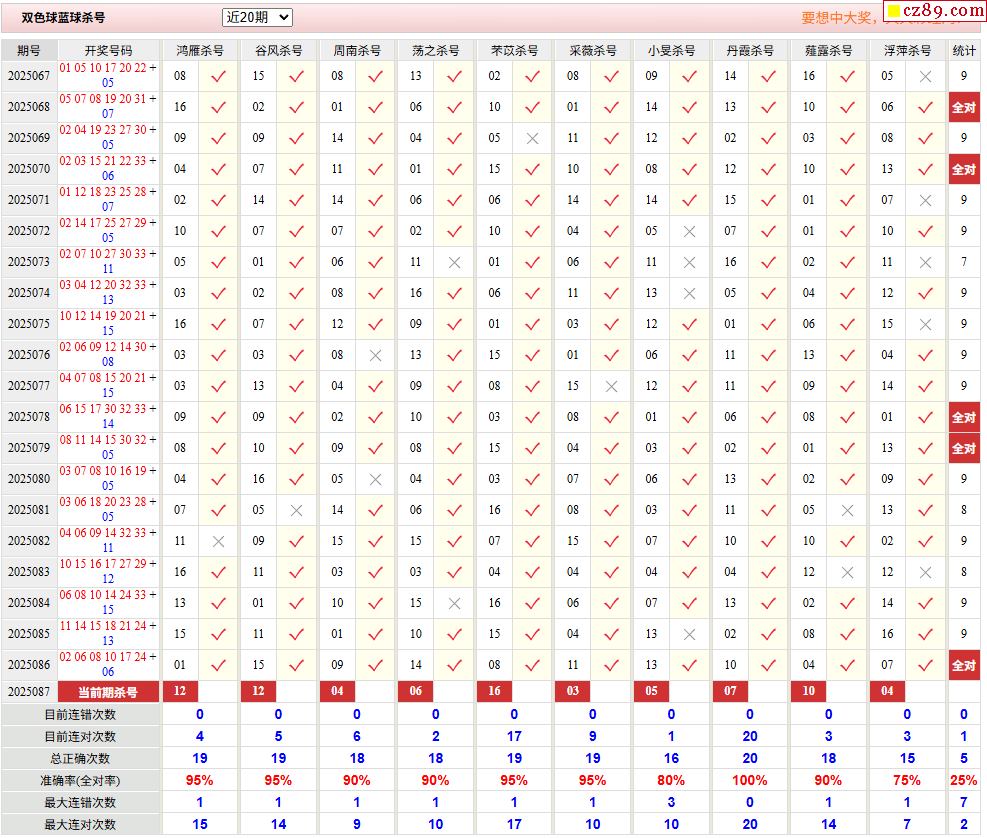This screenshot has height=838, width=987.
Task: Click draw numbers 01 05 10 17 20 22
Action: coord(103,68)
